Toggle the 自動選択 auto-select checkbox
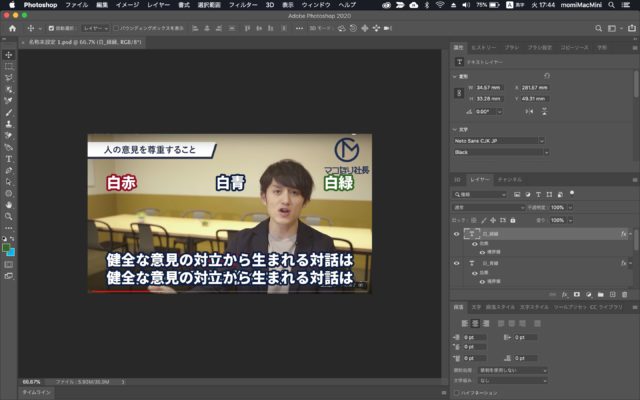This screenshot has height=400, width=640. click(51, 28)
